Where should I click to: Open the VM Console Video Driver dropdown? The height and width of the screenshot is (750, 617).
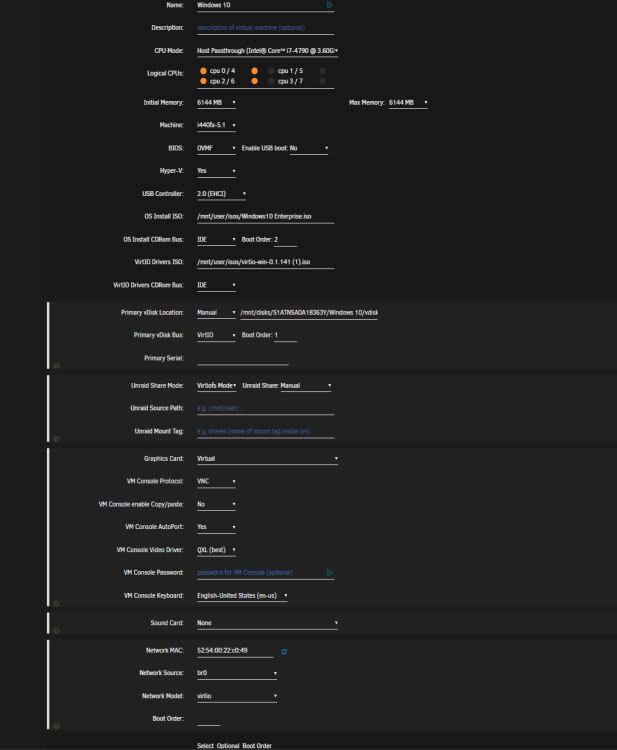217,550
